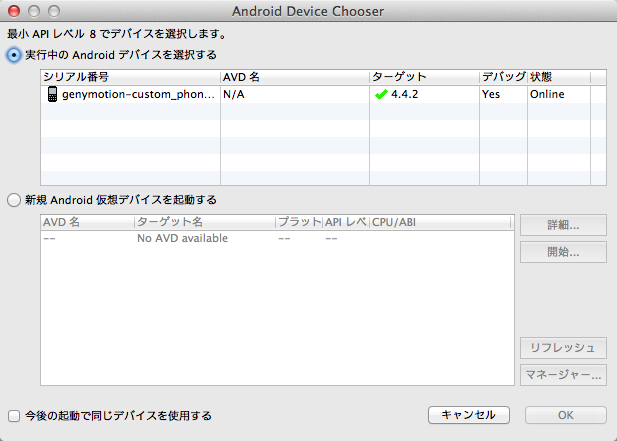
Task: Select launch new Android virtual device radio
Action: point(14,200)
